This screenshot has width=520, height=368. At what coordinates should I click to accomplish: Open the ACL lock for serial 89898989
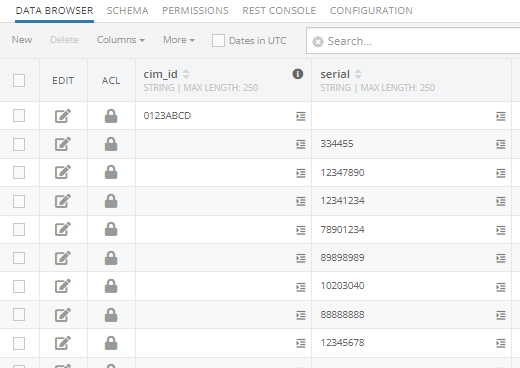pyautogui.click(x=111, y=258)
